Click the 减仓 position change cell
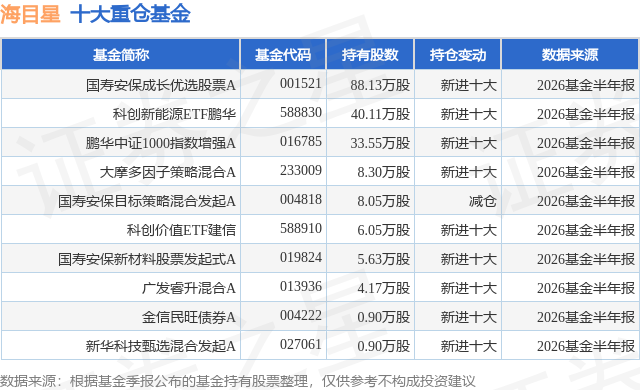The height and width of the screenshot is (390, 640). (482, 201)
